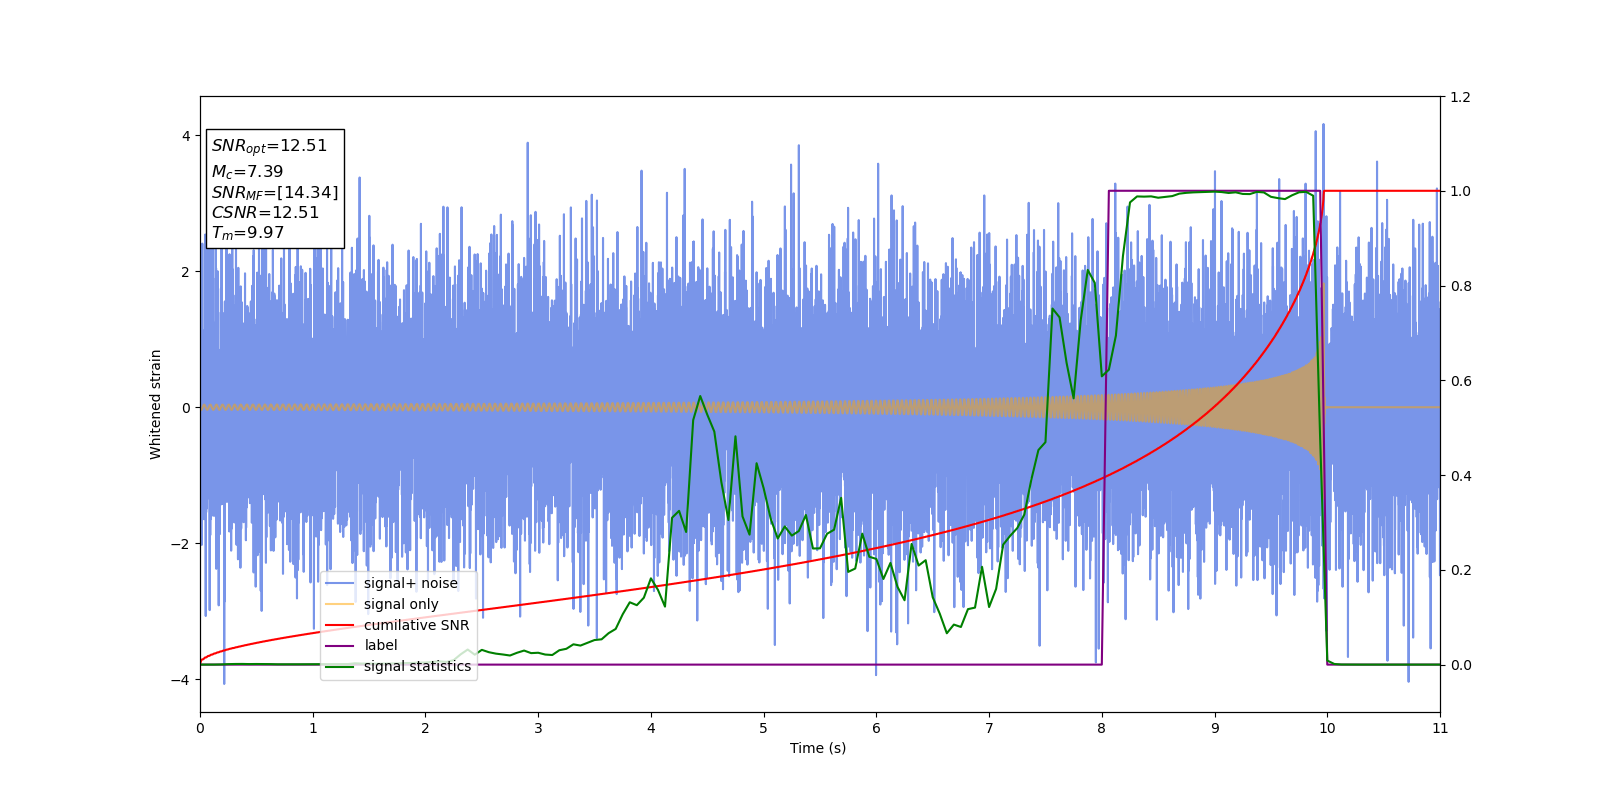The height and width of the screenshot is (800, 1600).
Task: Click the Time axis tick label 1
Action: [313, 728]
